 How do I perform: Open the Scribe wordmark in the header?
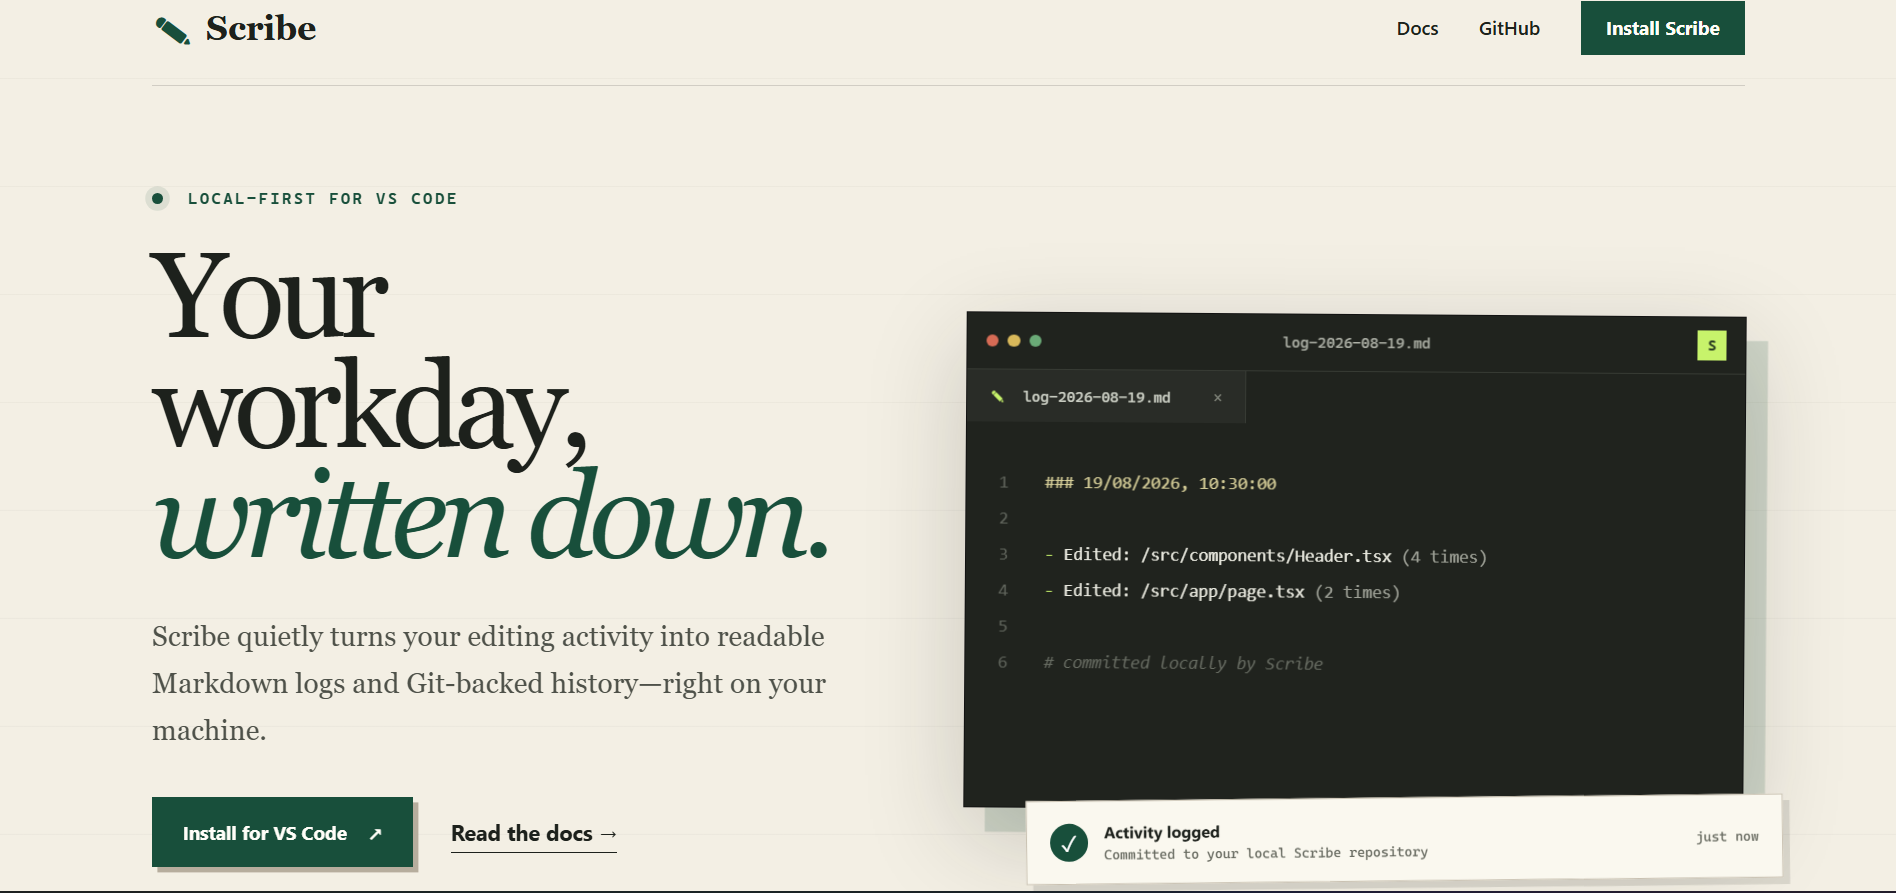coord(261,28)
